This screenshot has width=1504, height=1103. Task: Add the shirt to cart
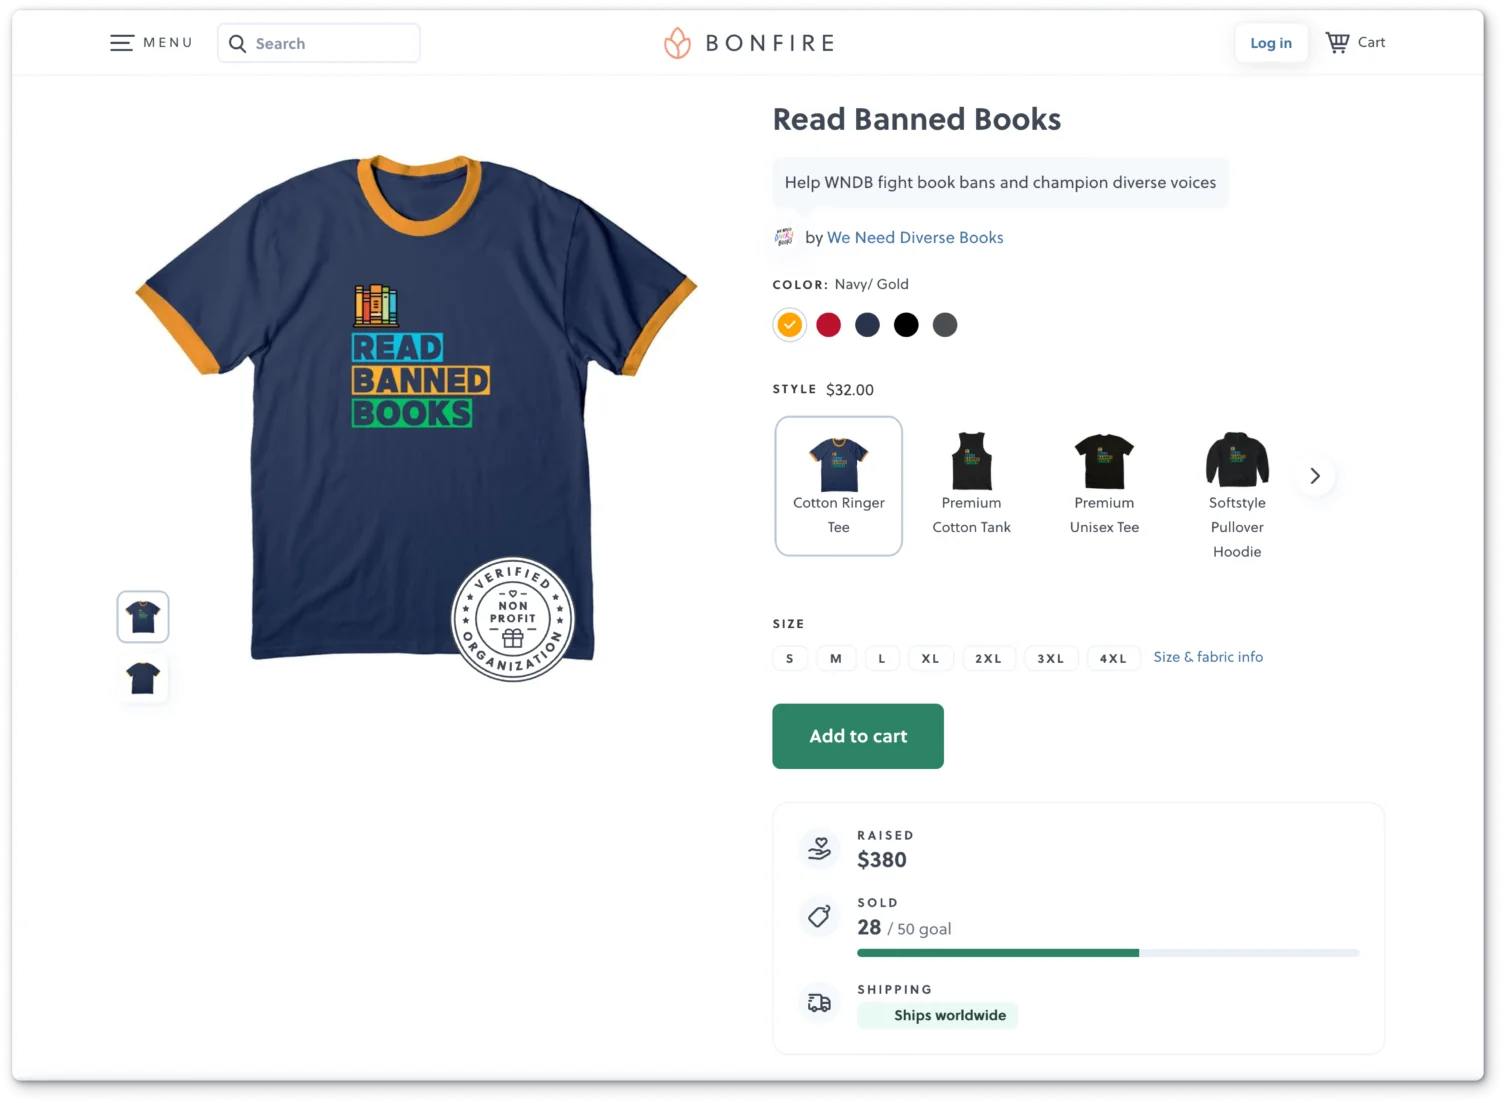857,736
